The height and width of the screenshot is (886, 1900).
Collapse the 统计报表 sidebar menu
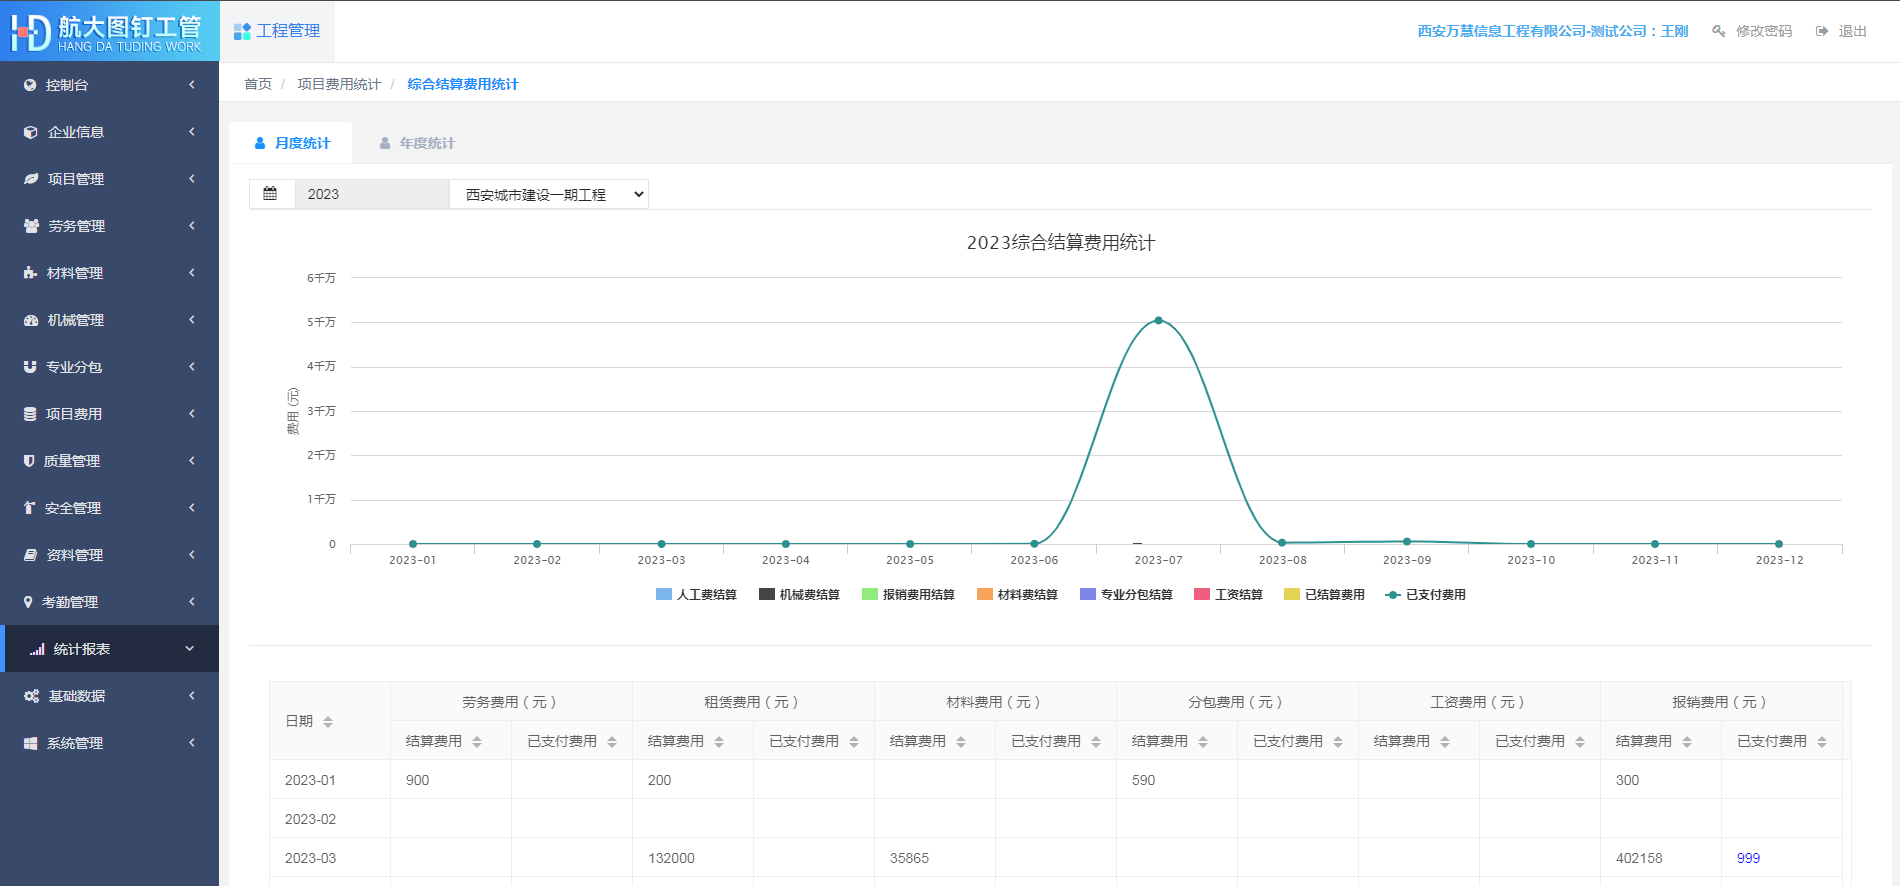(x=110, y=649)
